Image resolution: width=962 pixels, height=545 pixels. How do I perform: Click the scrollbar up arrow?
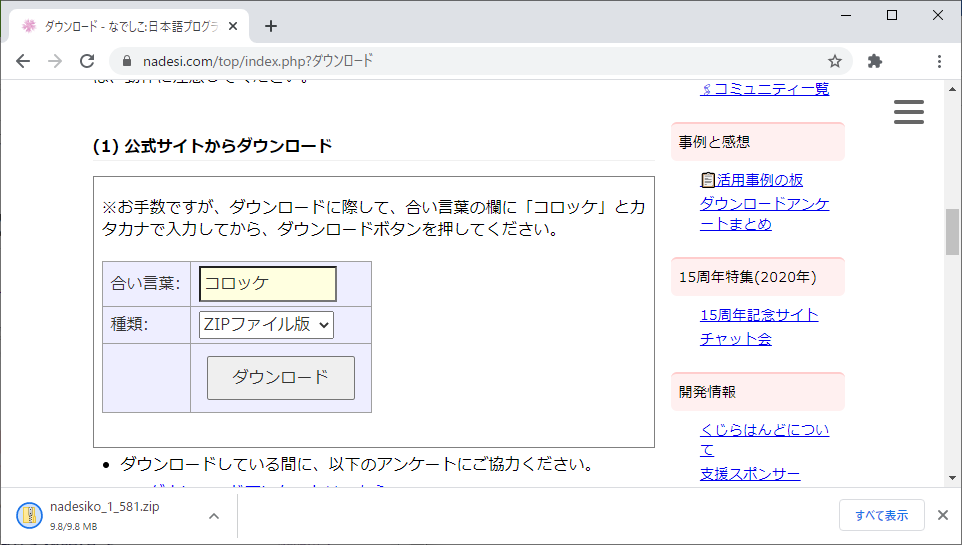952,89
